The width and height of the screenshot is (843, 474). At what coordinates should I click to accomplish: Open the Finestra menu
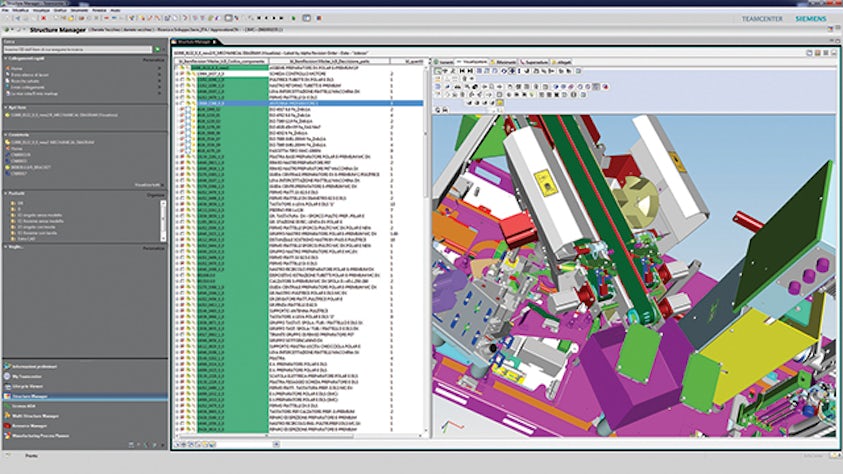(99, 10)
